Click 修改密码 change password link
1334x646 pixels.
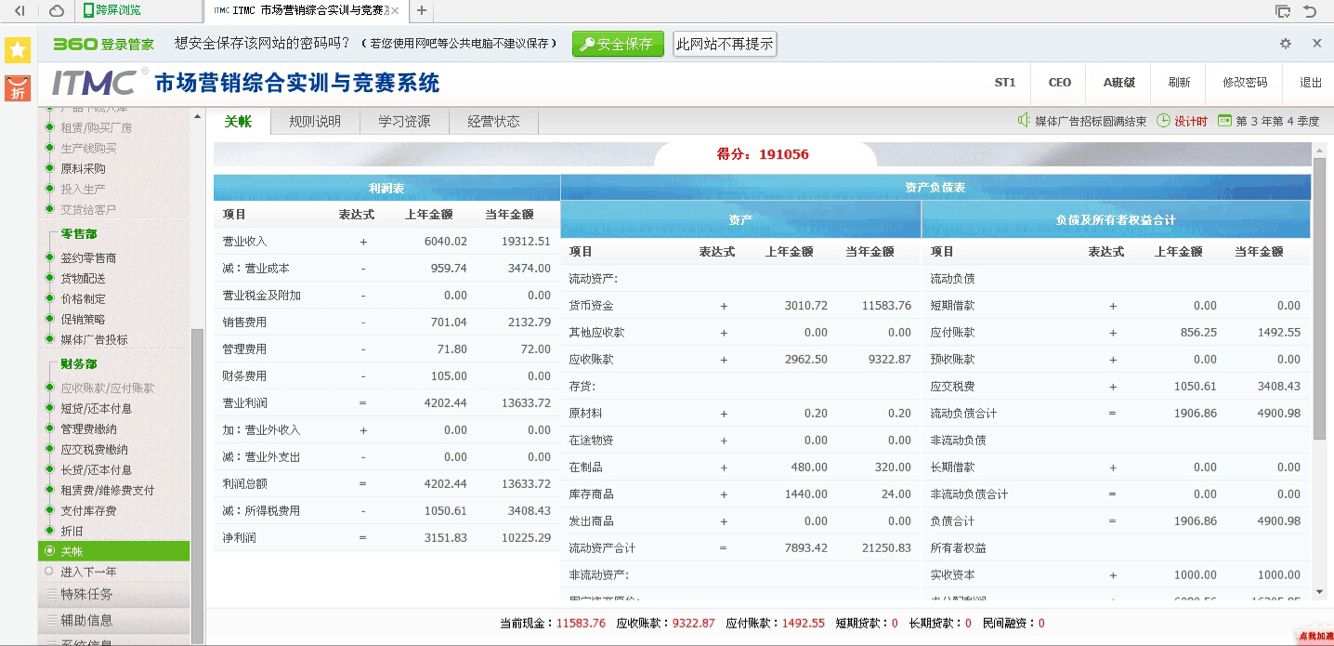coord(1245,83)
